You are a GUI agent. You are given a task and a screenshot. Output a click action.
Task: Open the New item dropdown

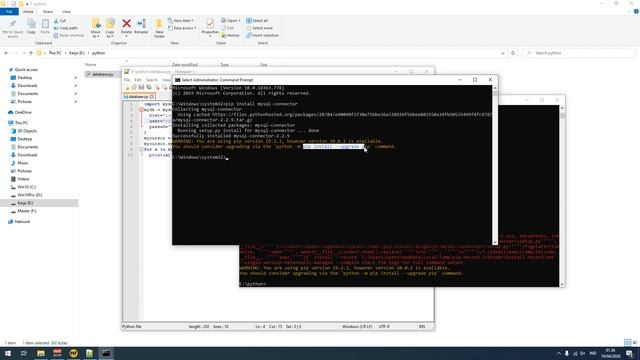pyautogui.click(x=181, y=21)
